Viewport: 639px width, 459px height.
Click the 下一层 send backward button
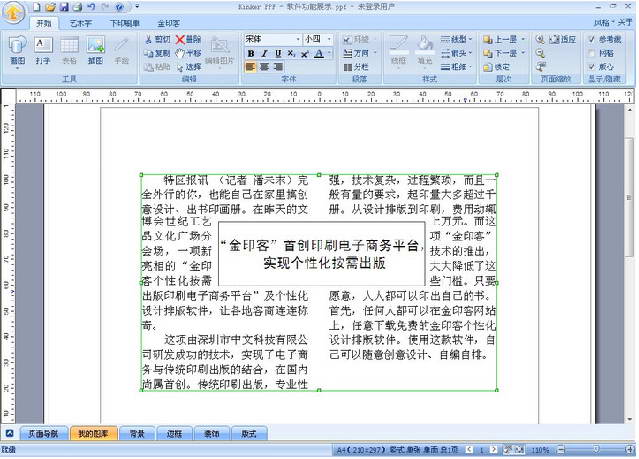click(504, 53)
